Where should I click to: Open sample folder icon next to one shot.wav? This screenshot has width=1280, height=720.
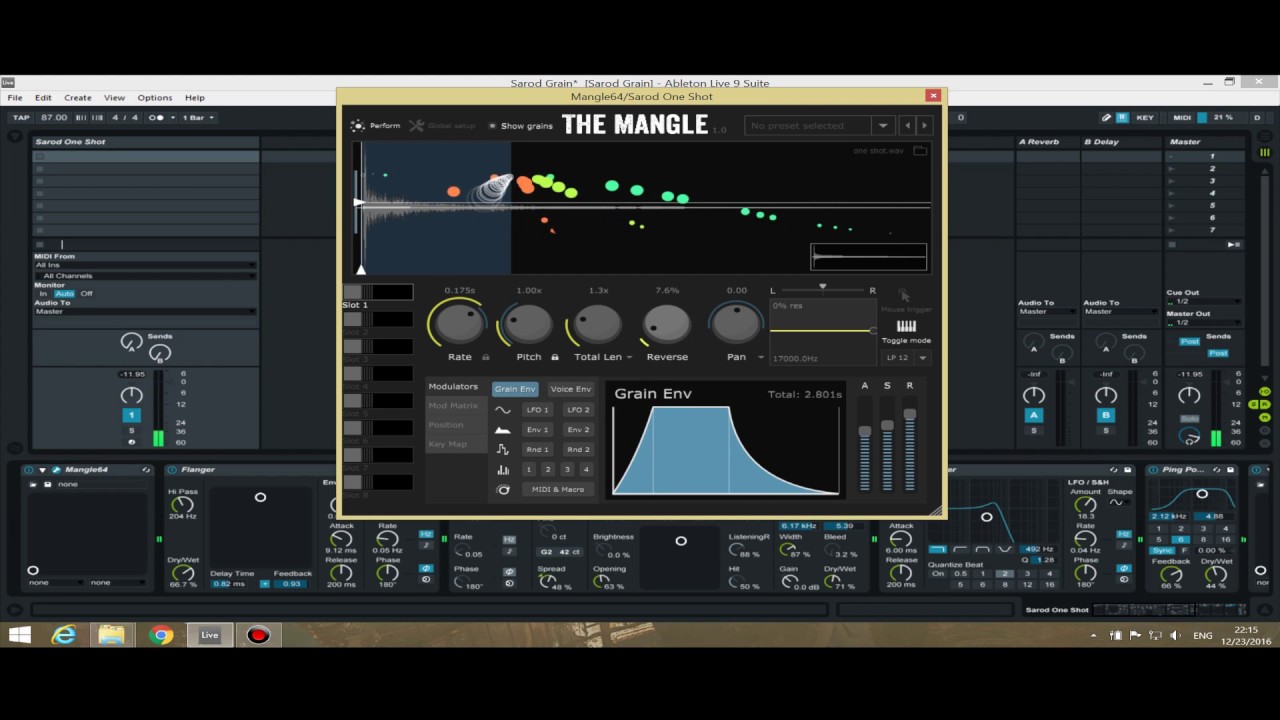click(920, 151)
